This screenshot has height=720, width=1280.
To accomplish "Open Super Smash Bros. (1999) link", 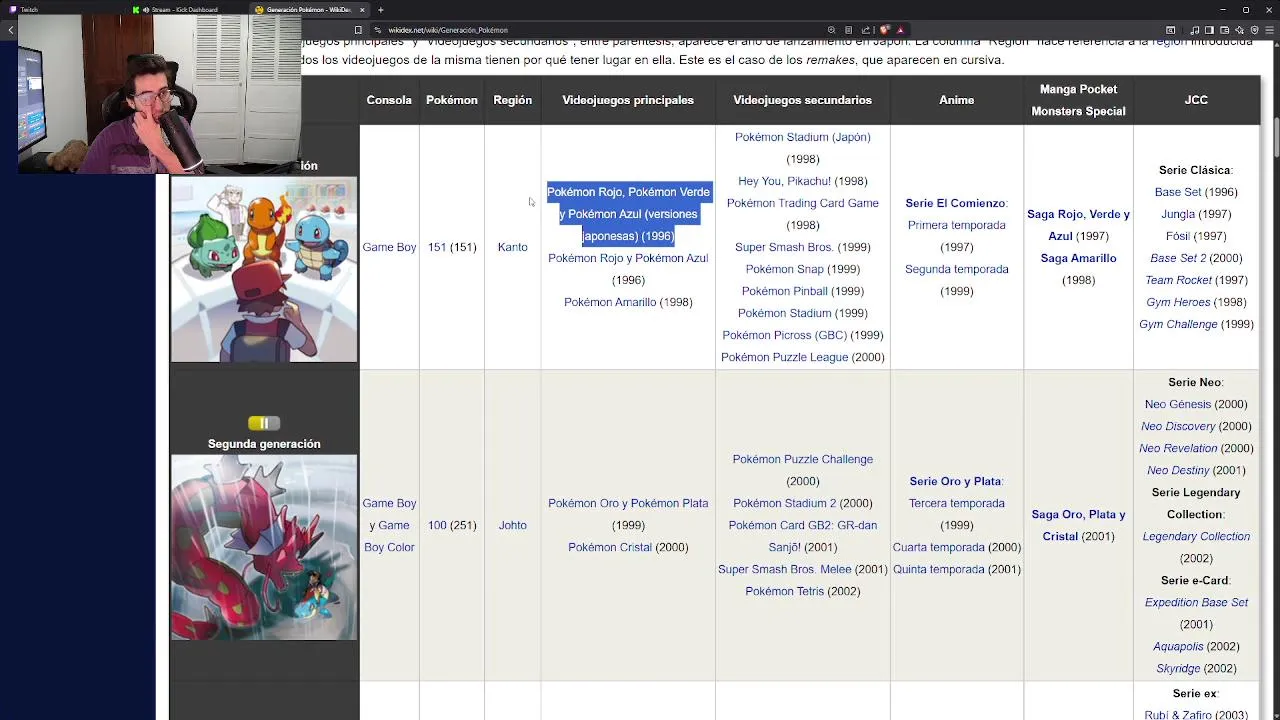I will 784,247.
